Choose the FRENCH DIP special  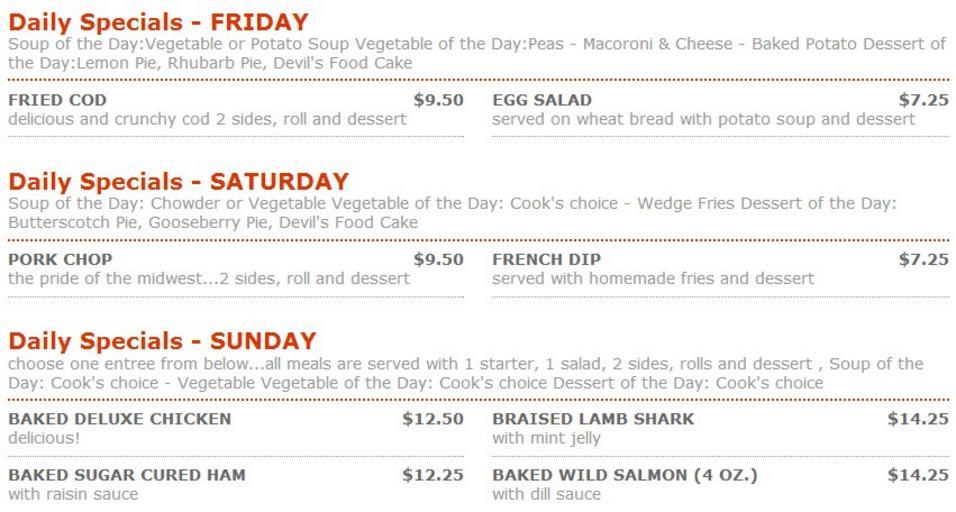tap(546, 260)
